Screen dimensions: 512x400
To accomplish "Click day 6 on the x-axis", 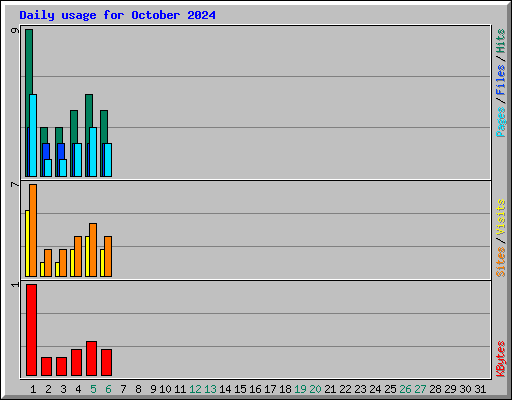I will [x=108, y=389].
